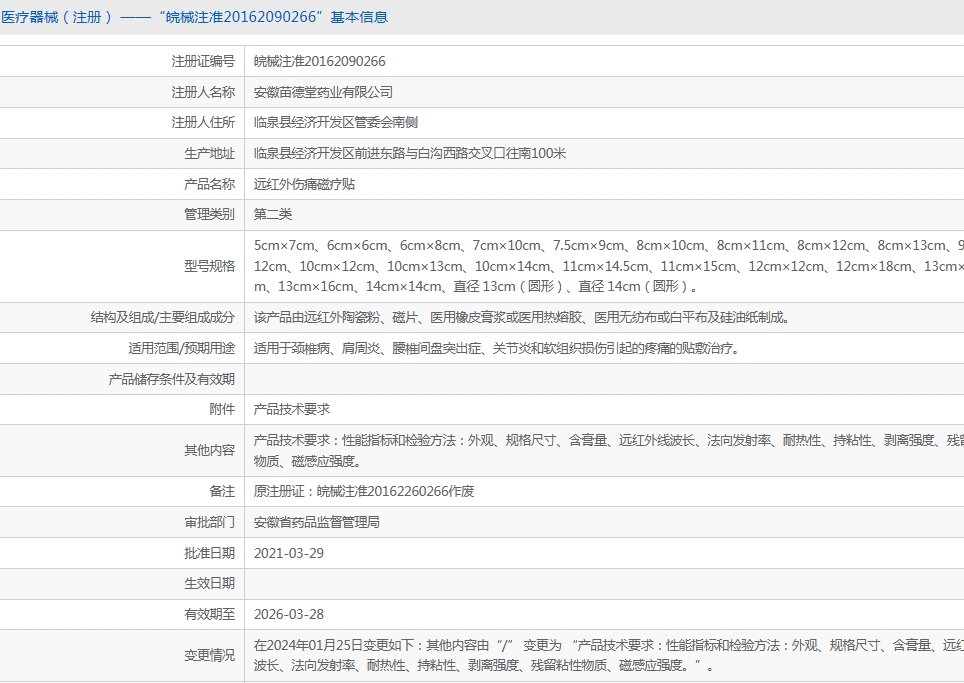Click the approval date 2021-03-29
Viewport: 964px width, 683px height.
pos(289,553)
